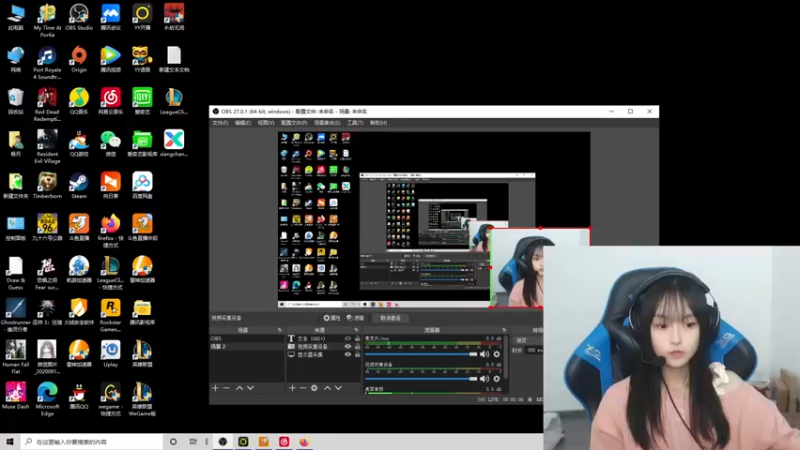
Task: Open the Rockstar Games desktop shortcut
Action: point(111,315)
